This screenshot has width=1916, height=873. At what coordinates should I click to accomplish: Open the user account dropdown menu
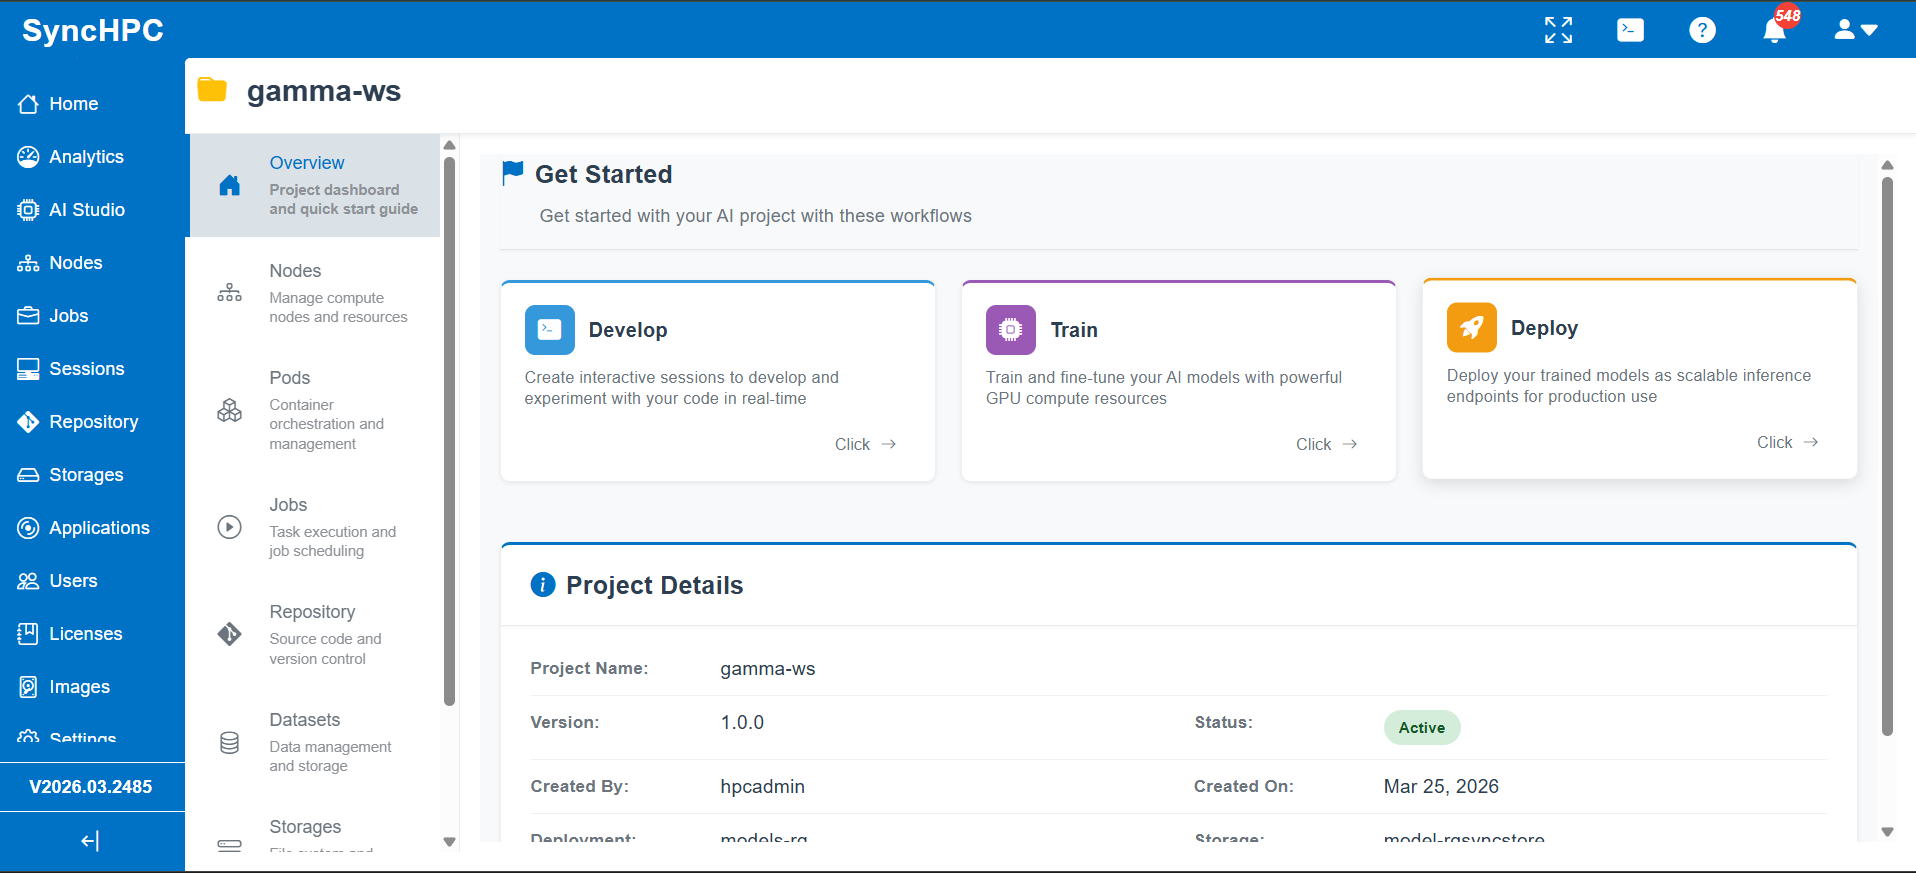click(x=1856, y=30)
